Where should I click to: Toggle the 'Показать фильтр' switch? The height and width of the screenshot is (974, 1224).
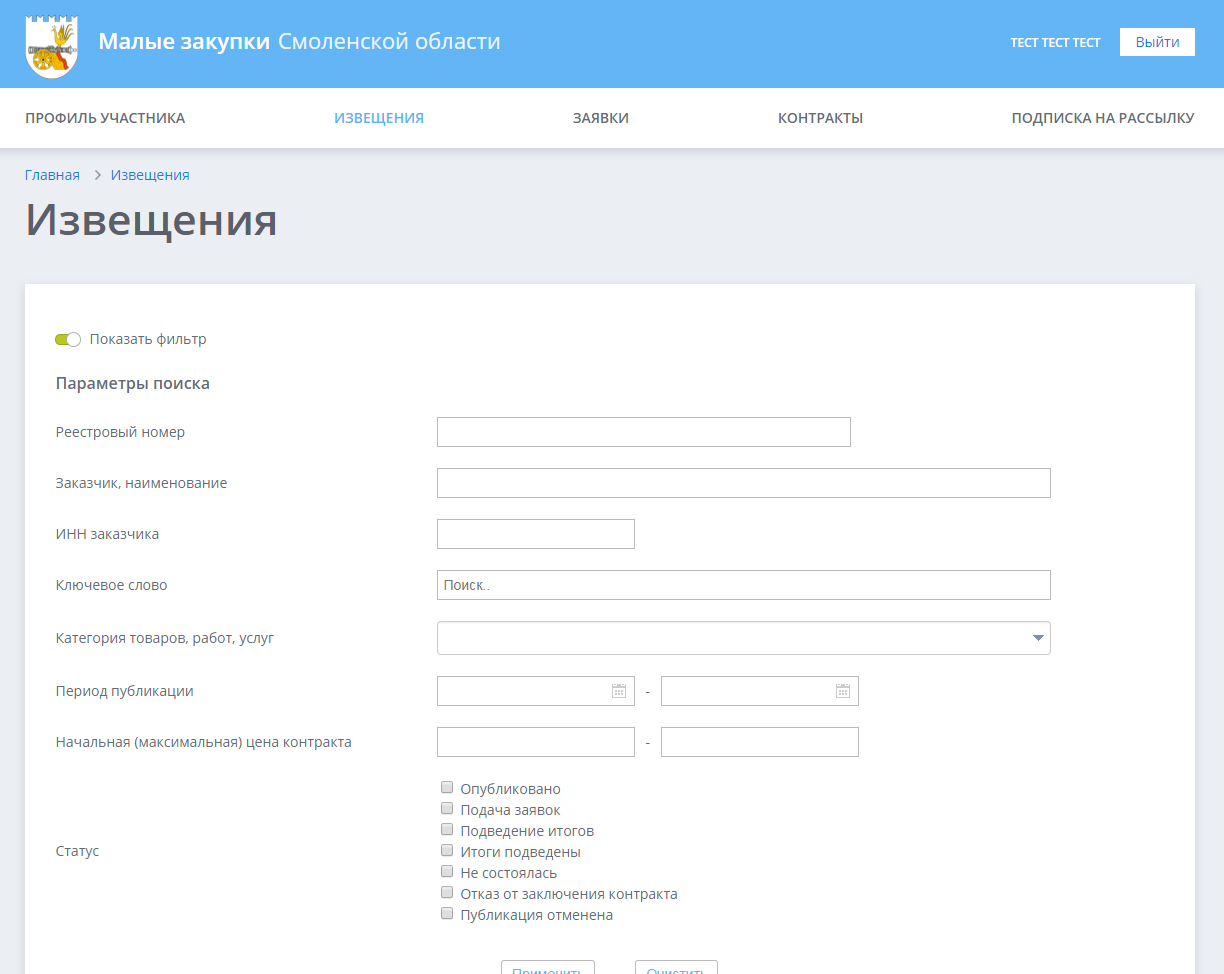[x=68, y=339]
